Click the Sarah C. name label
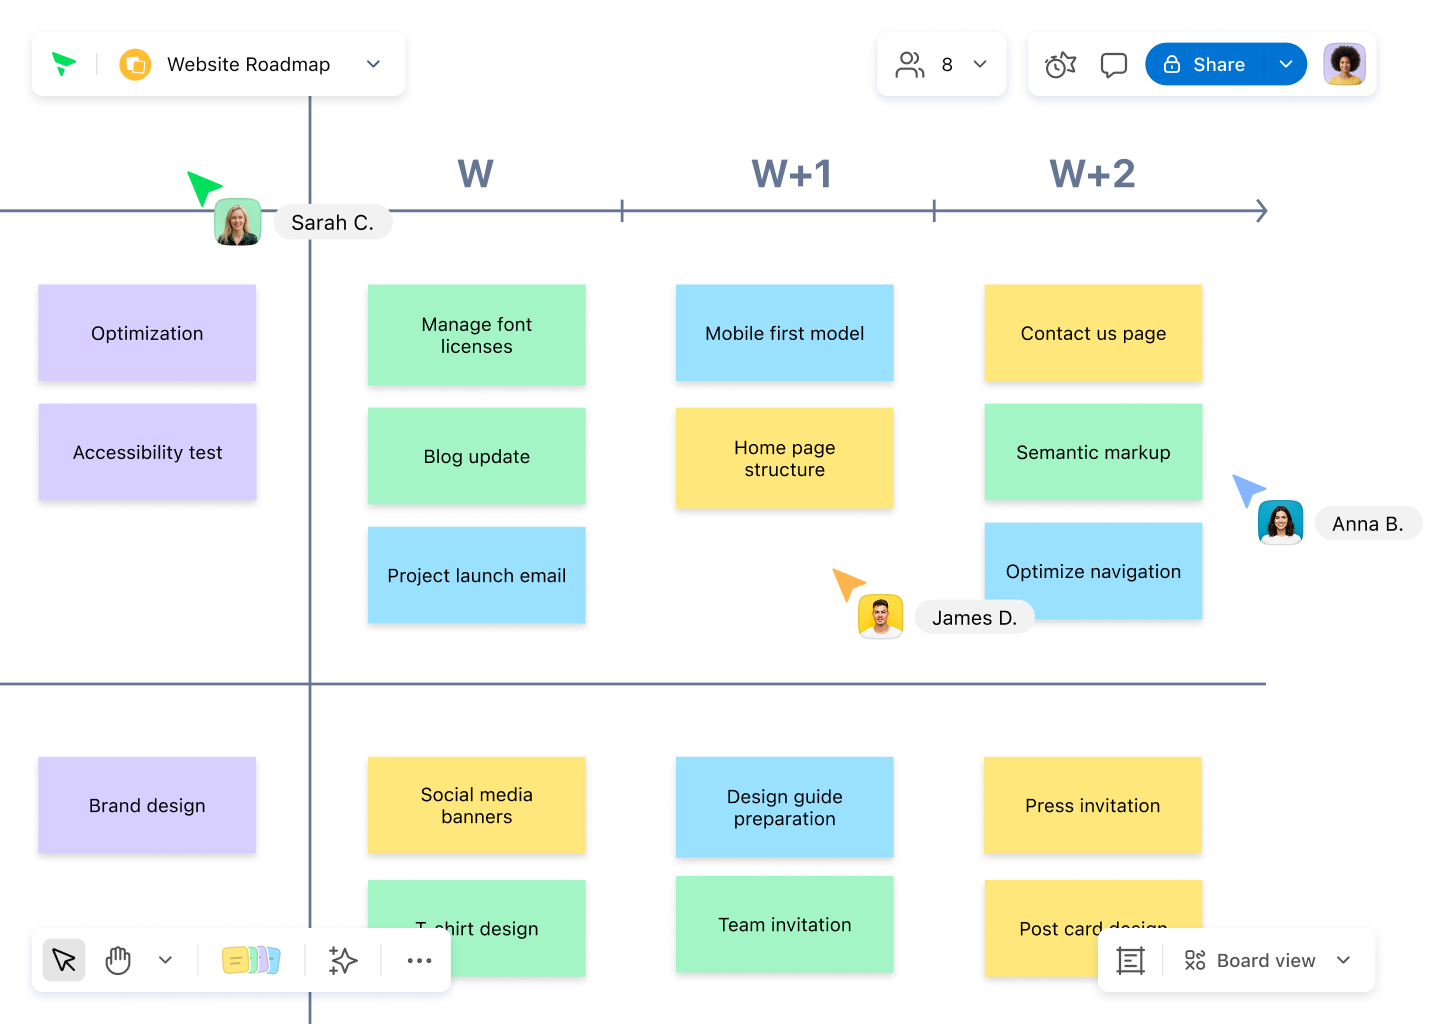The image size is (1436, 1024). pos(332,222)
